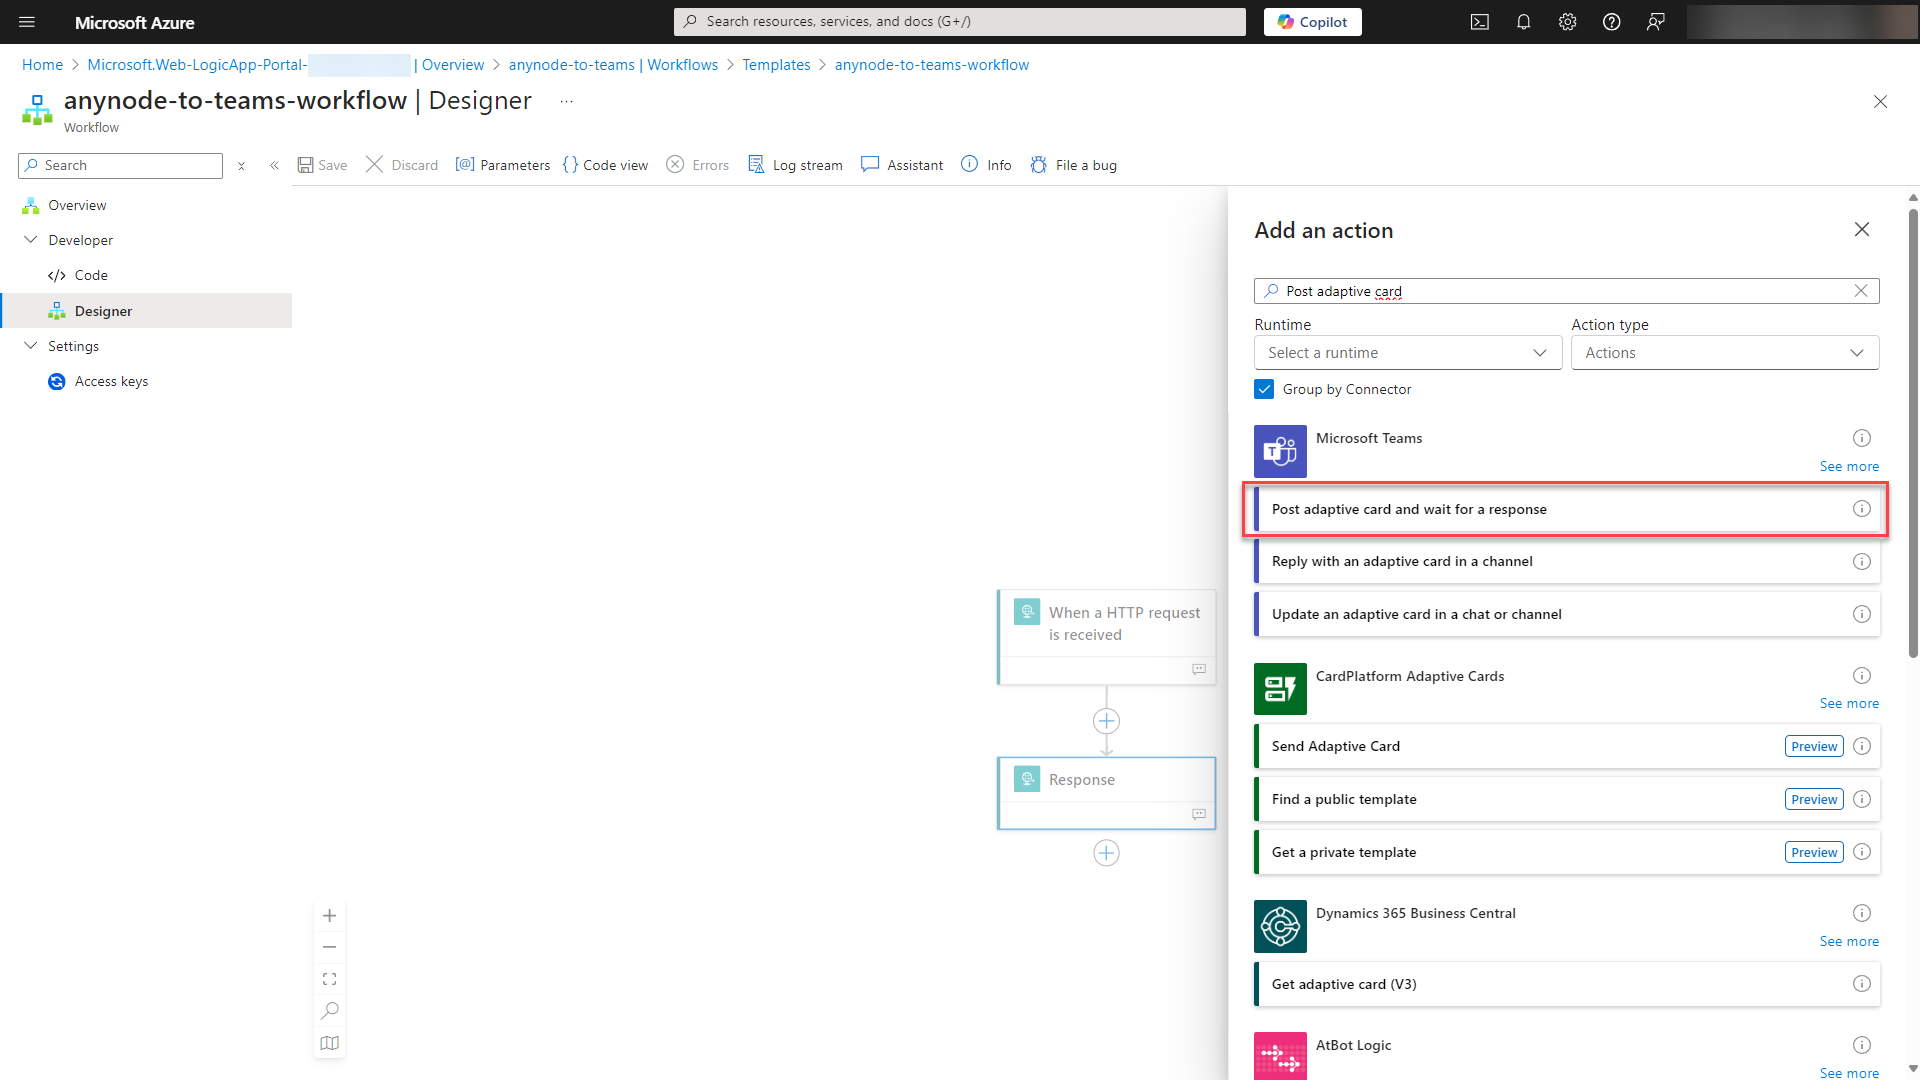The height and width of the screenshot is (1080, 1920).
Task: Fit the workflow to the canvas view
Action: pos(330,978)
